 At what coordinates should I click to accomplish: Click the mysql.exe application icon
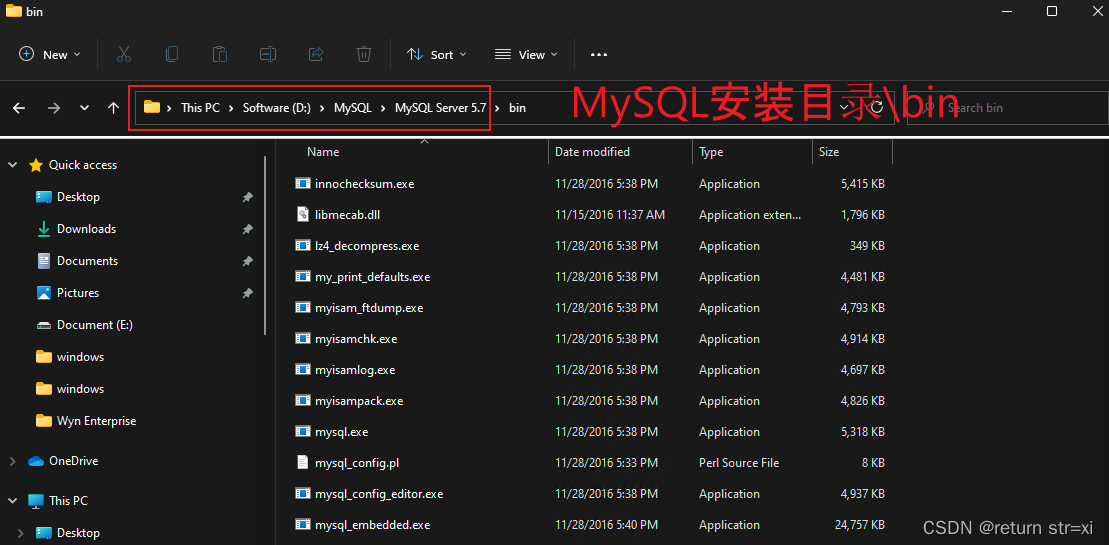pyautogui.click(x=303, y=432)
